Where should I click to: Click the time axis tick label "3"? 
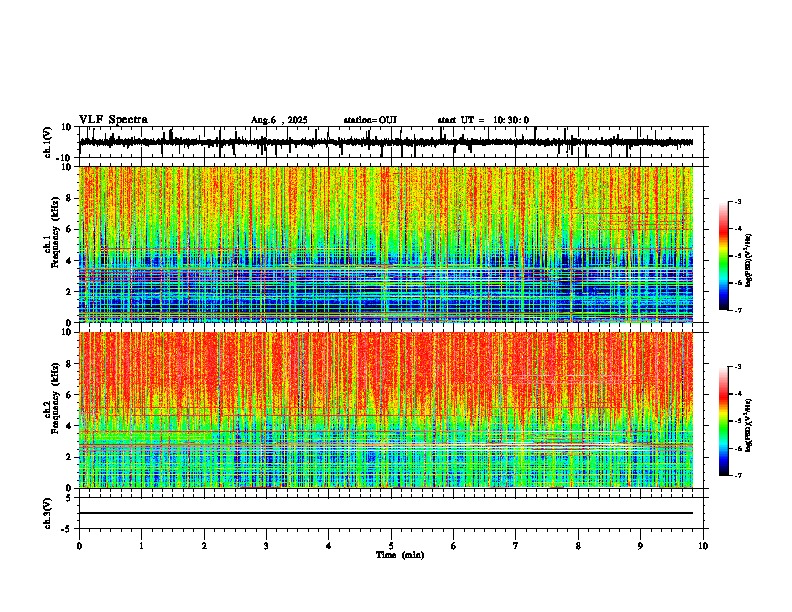(266, 546)
